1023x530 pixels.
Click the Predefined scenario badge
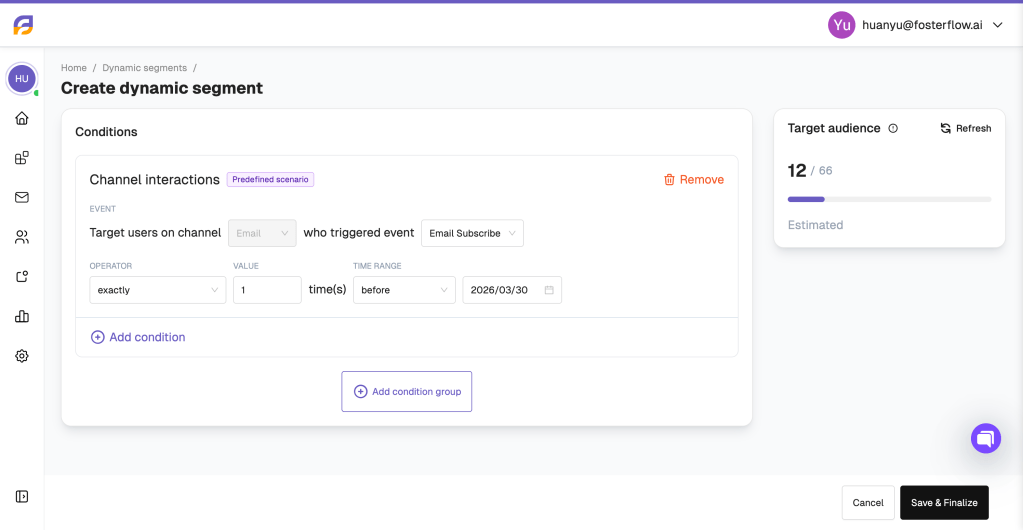pyautogui.click(x=270, y=179)
